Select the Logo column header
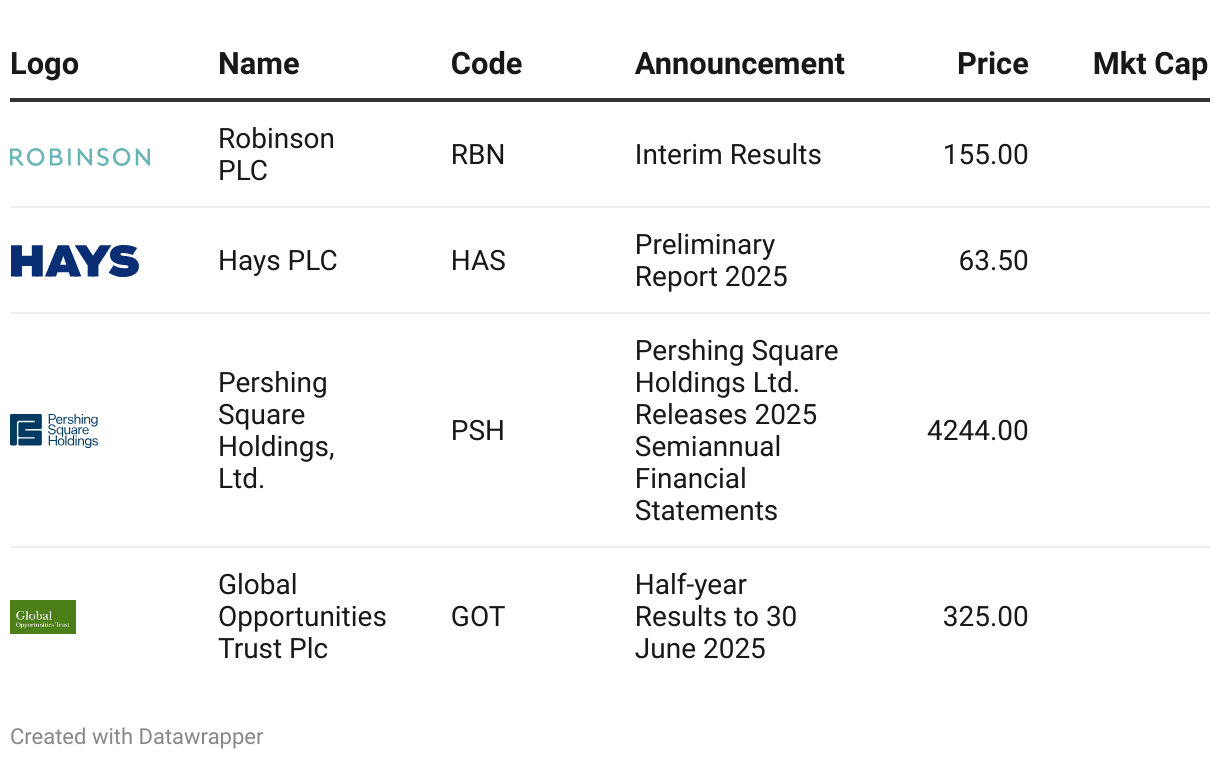 [x=44, y=64]
